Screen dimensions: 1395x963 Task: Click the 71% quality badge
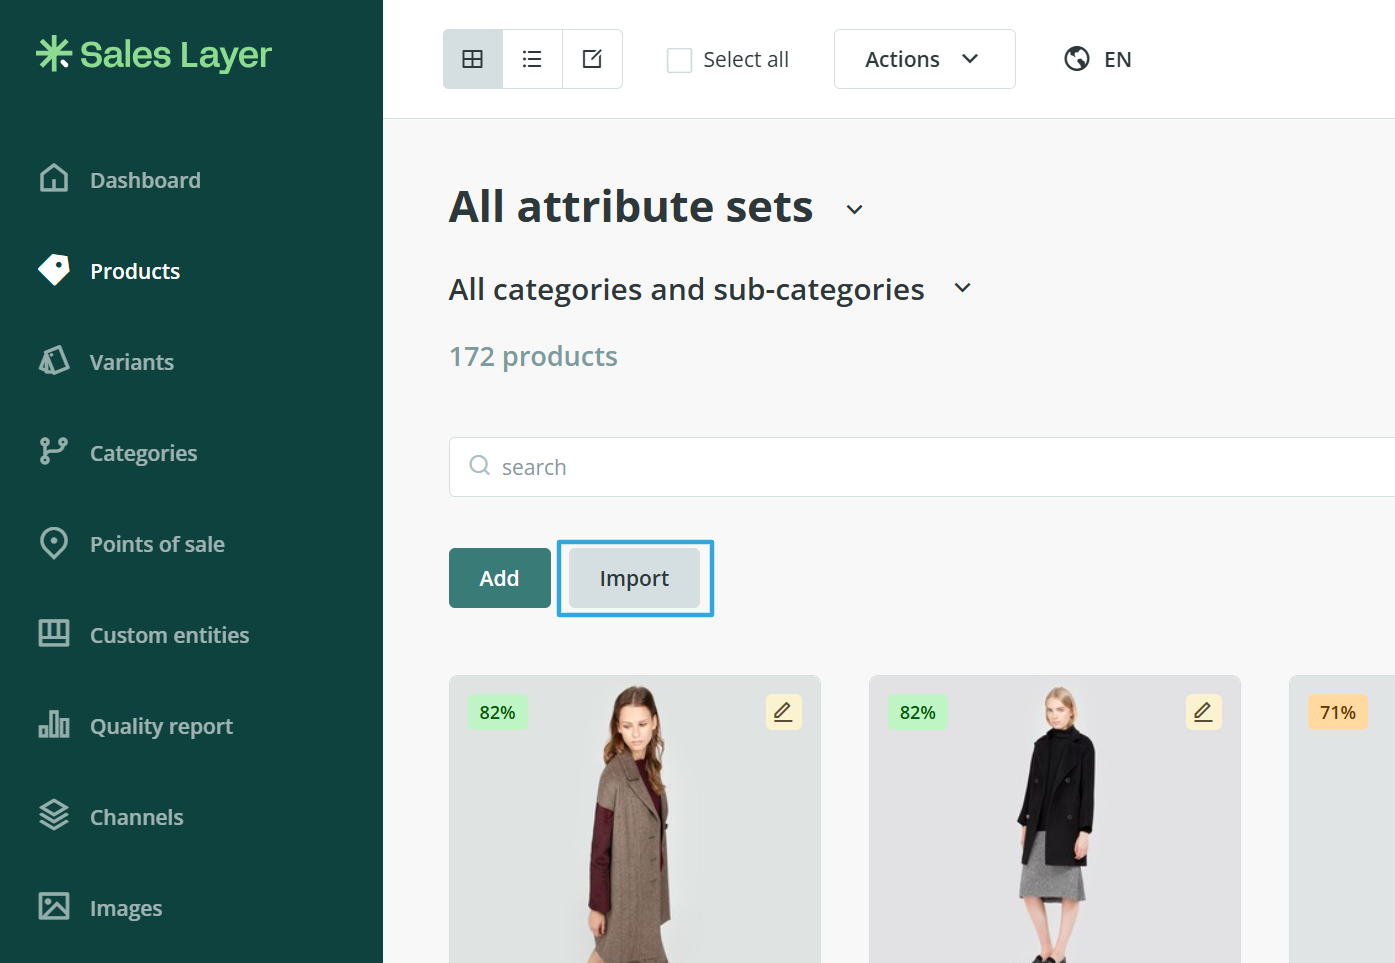tap(1337, 712)
